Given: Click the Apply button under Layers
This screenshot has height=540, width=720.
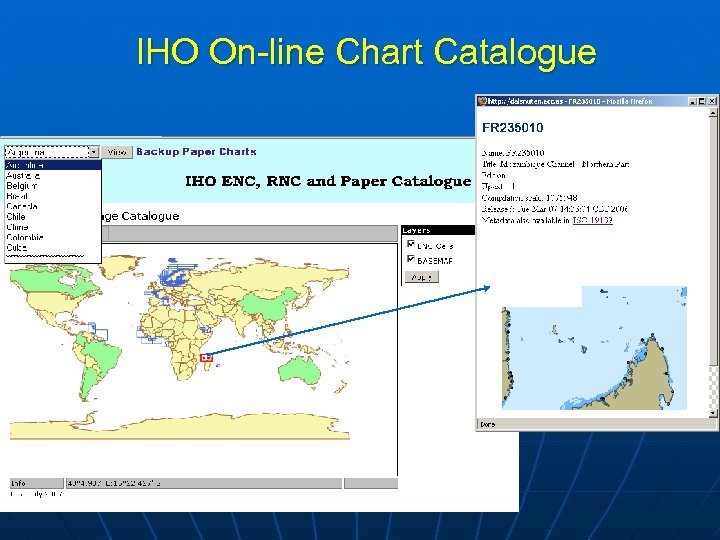Looking at the screenshot, I should (422, 277).
